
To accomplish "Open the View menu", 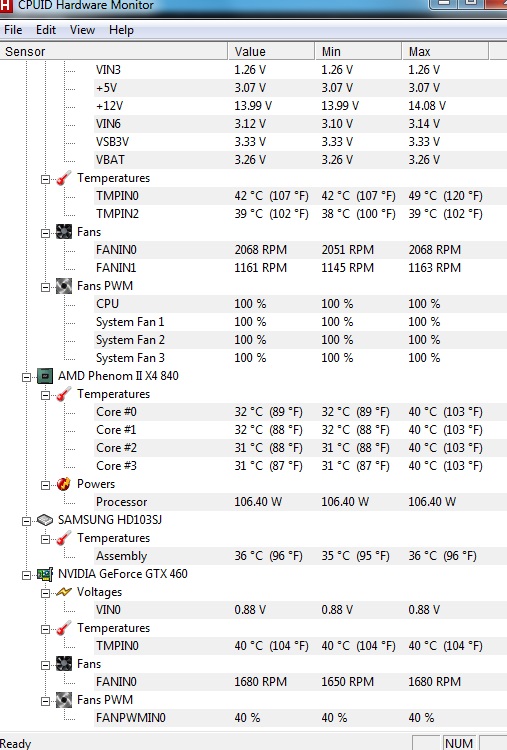I will [x=82, y=30].
